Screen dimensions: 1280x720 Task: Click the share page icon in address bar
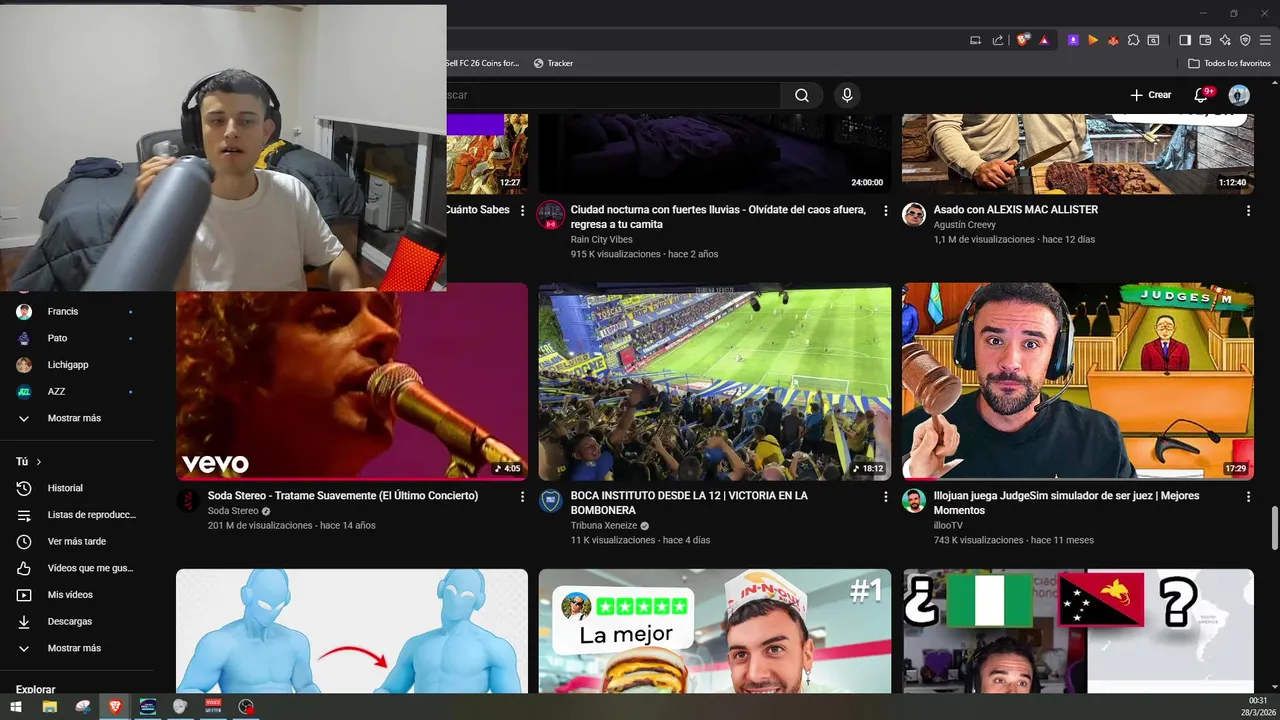[x=997, y=40]
